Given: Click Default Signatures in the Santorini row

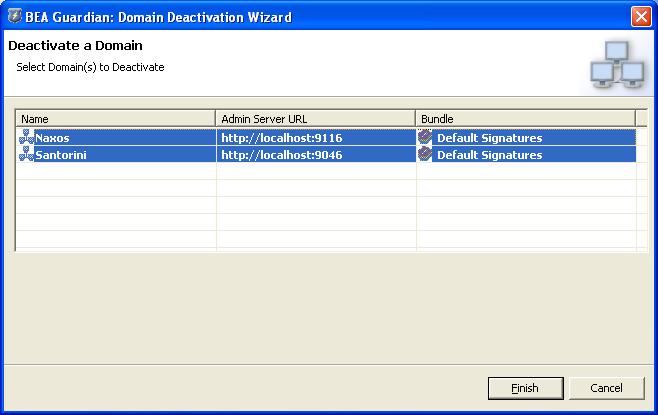Looking at the screenshot, I should (490, 155).
